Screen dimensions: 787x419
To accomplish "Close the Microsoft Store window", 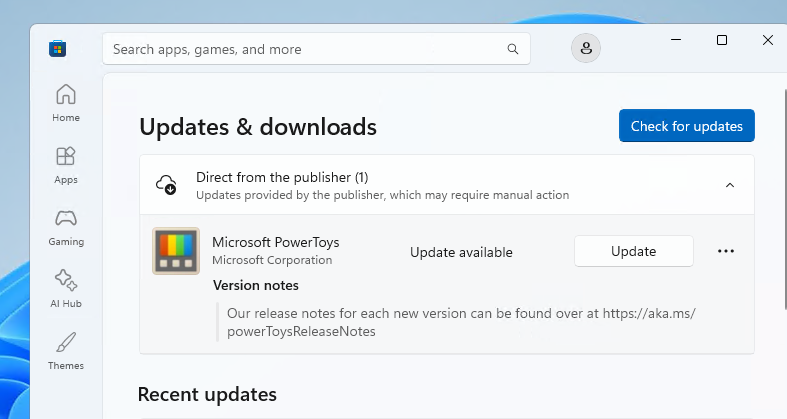I will [x=767, y=40].
